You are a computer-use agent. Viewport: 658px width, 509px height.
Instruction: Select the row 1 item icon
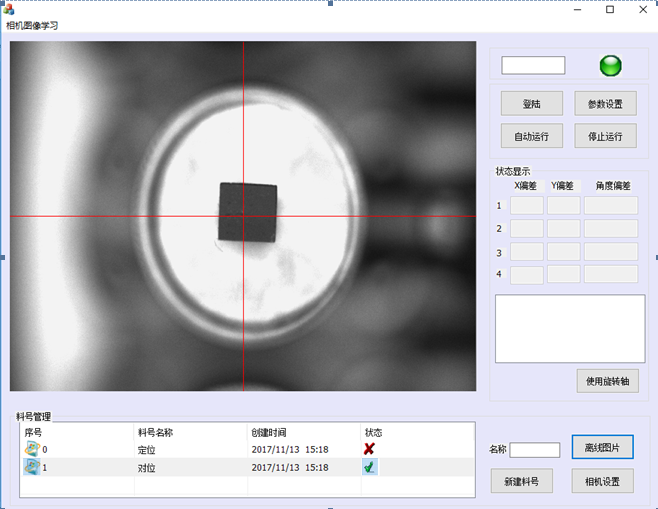click(x=32, y=467)
